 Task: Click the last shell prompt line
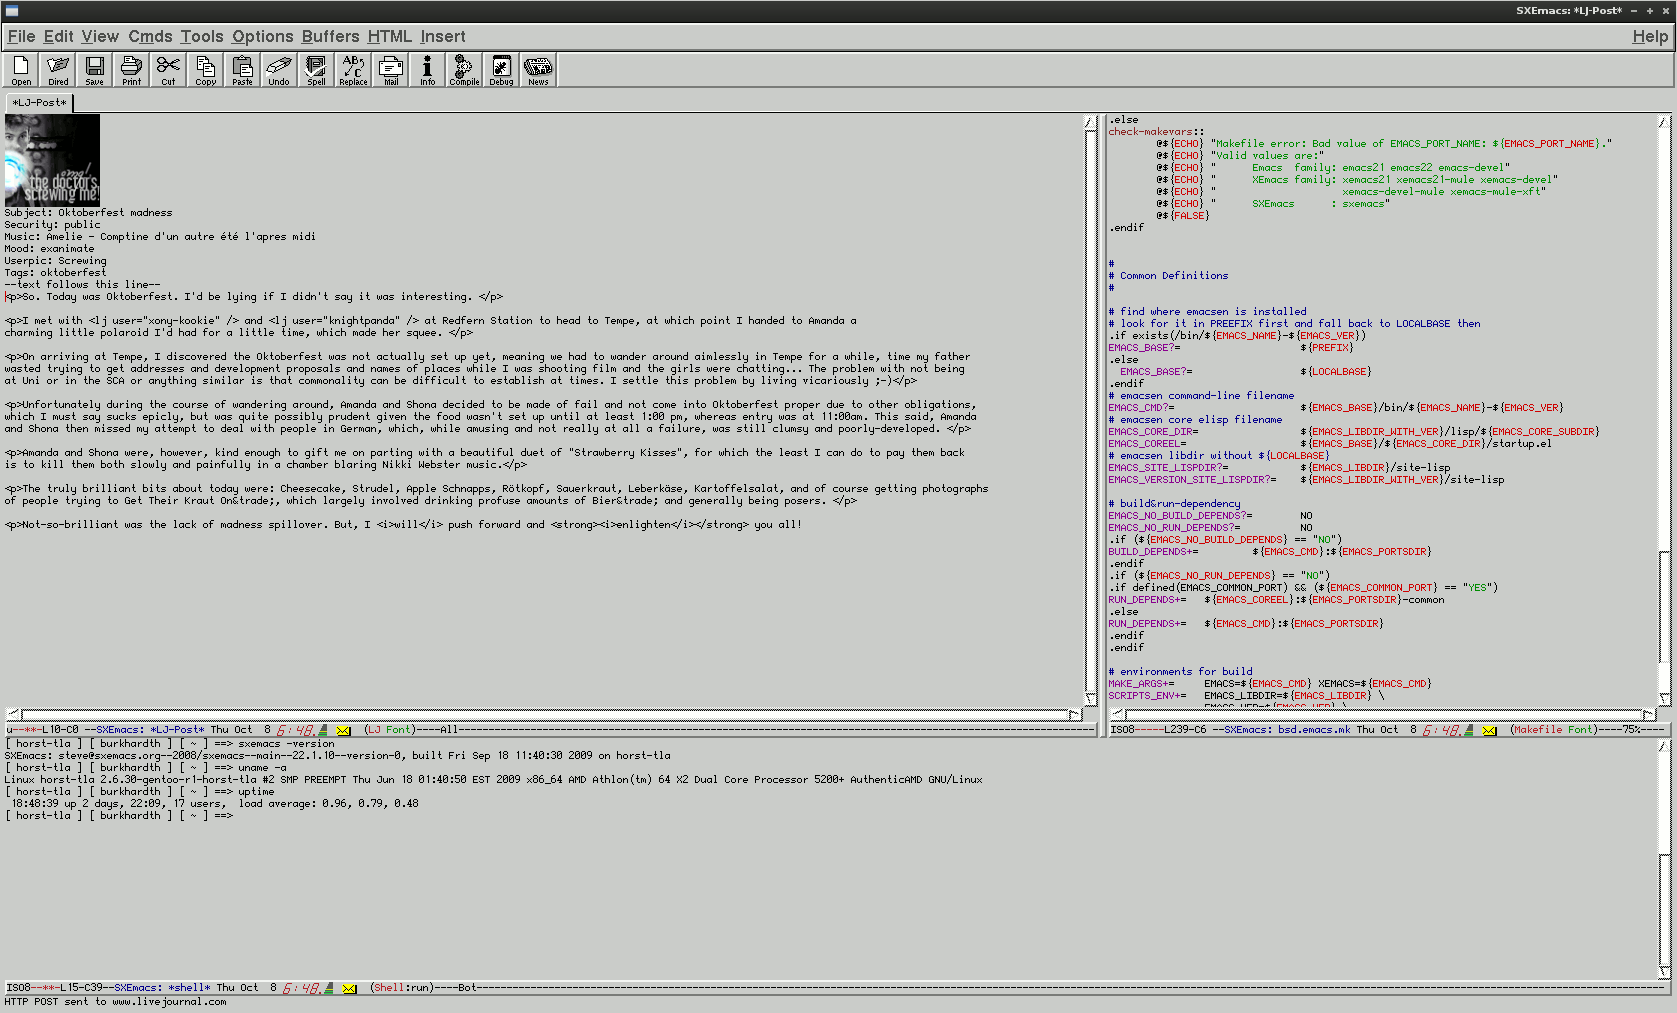tap(119, 815)
